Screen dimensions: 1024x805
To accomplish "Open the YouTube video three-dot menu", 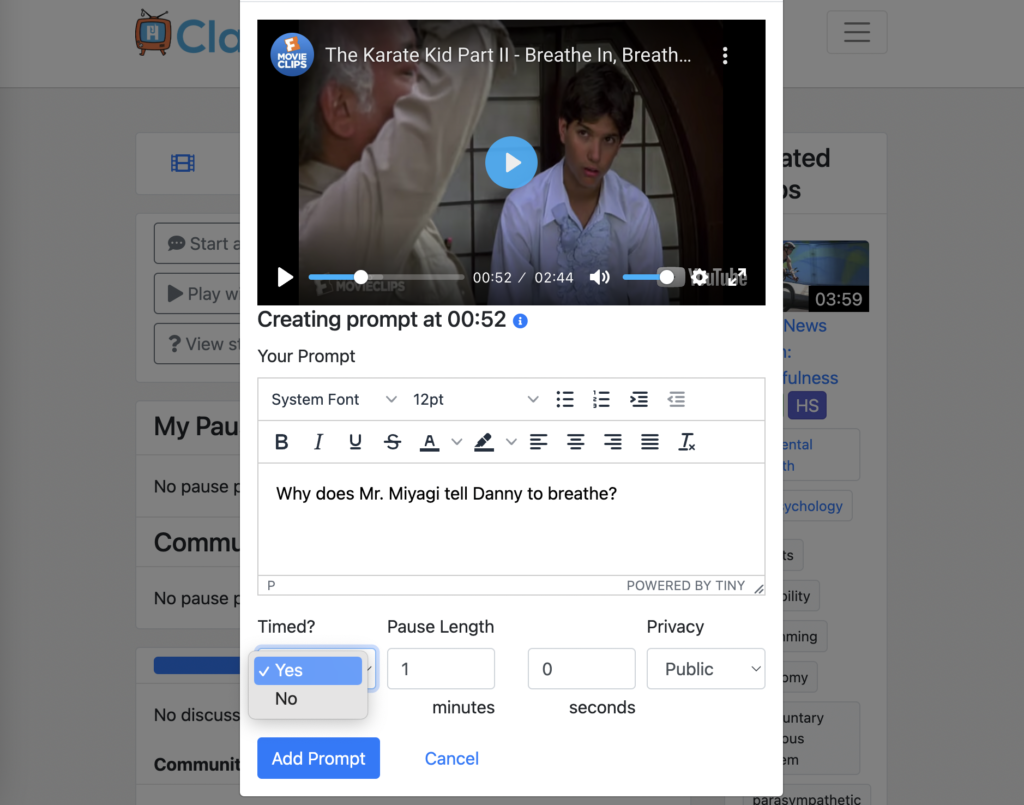I will 725,55.
